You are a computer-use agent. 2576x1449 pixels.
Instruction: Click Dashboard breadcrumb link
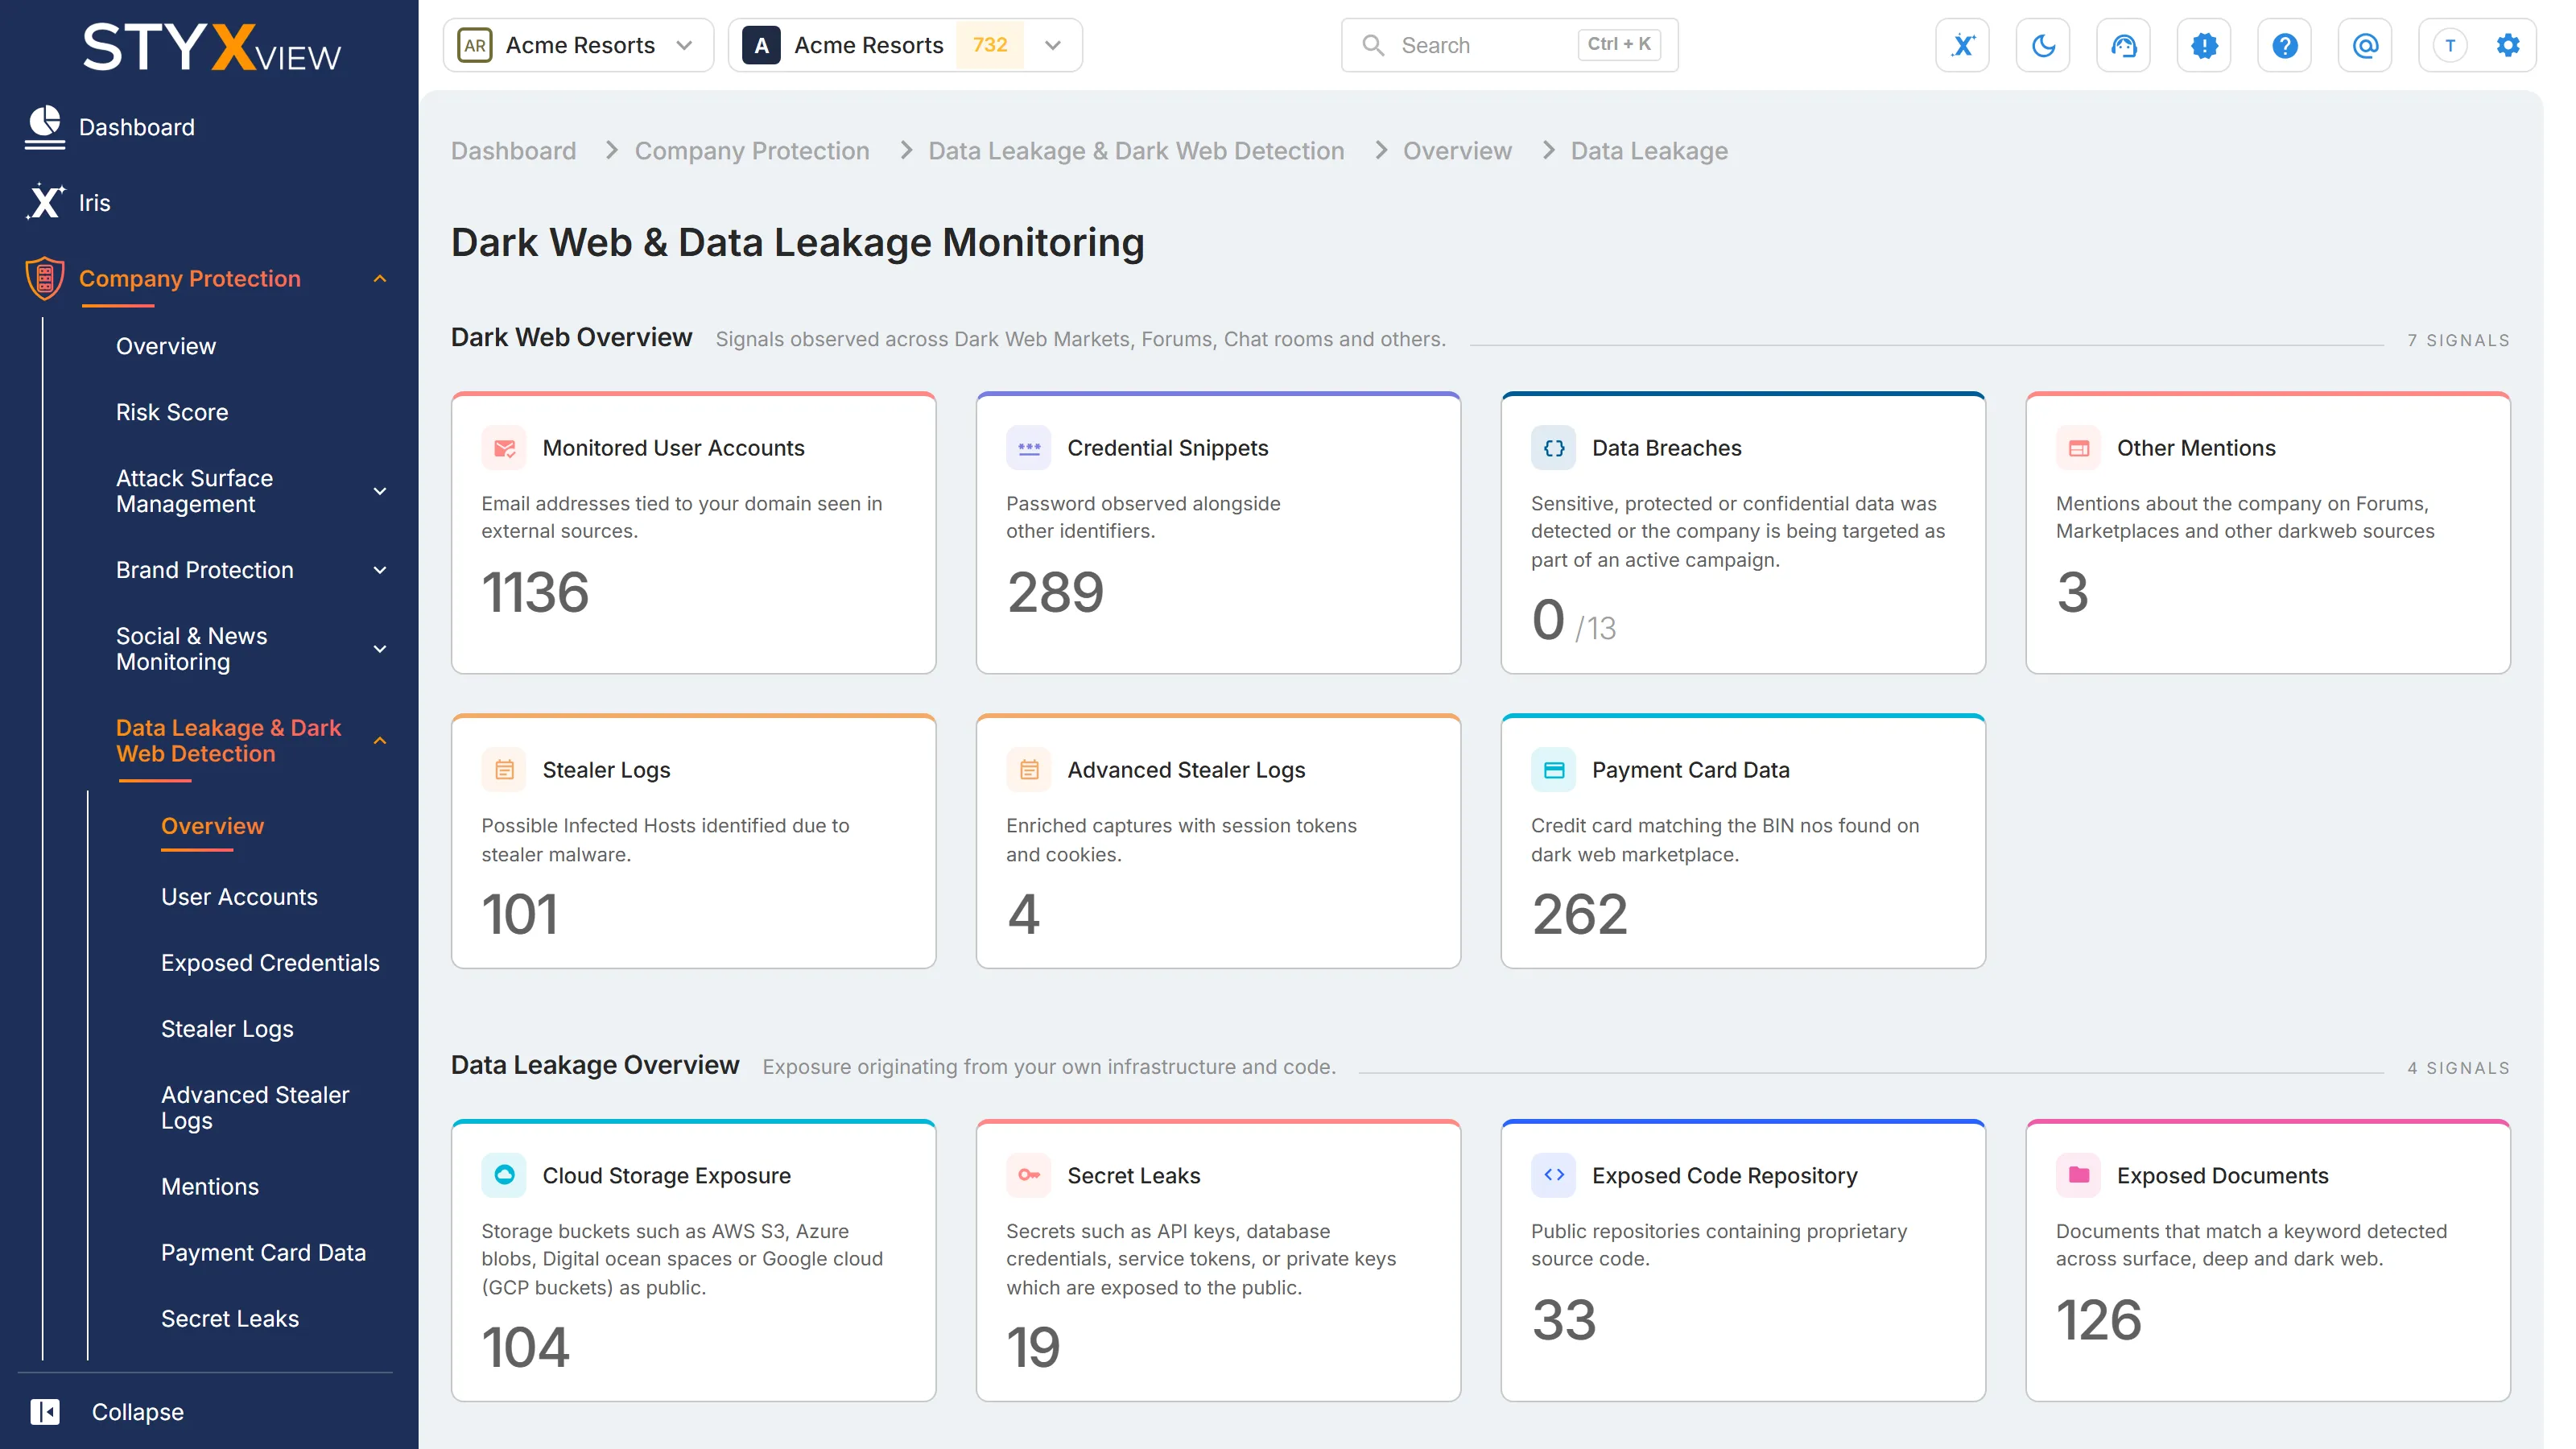coord(513,151)
